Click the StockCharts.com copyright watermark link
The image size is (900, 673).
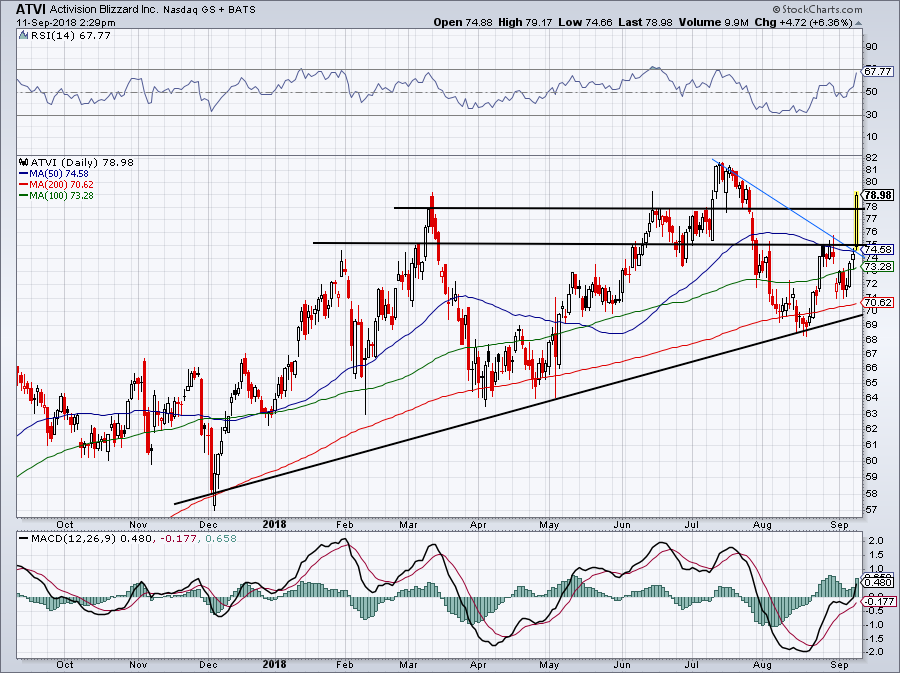pos(817,9)
